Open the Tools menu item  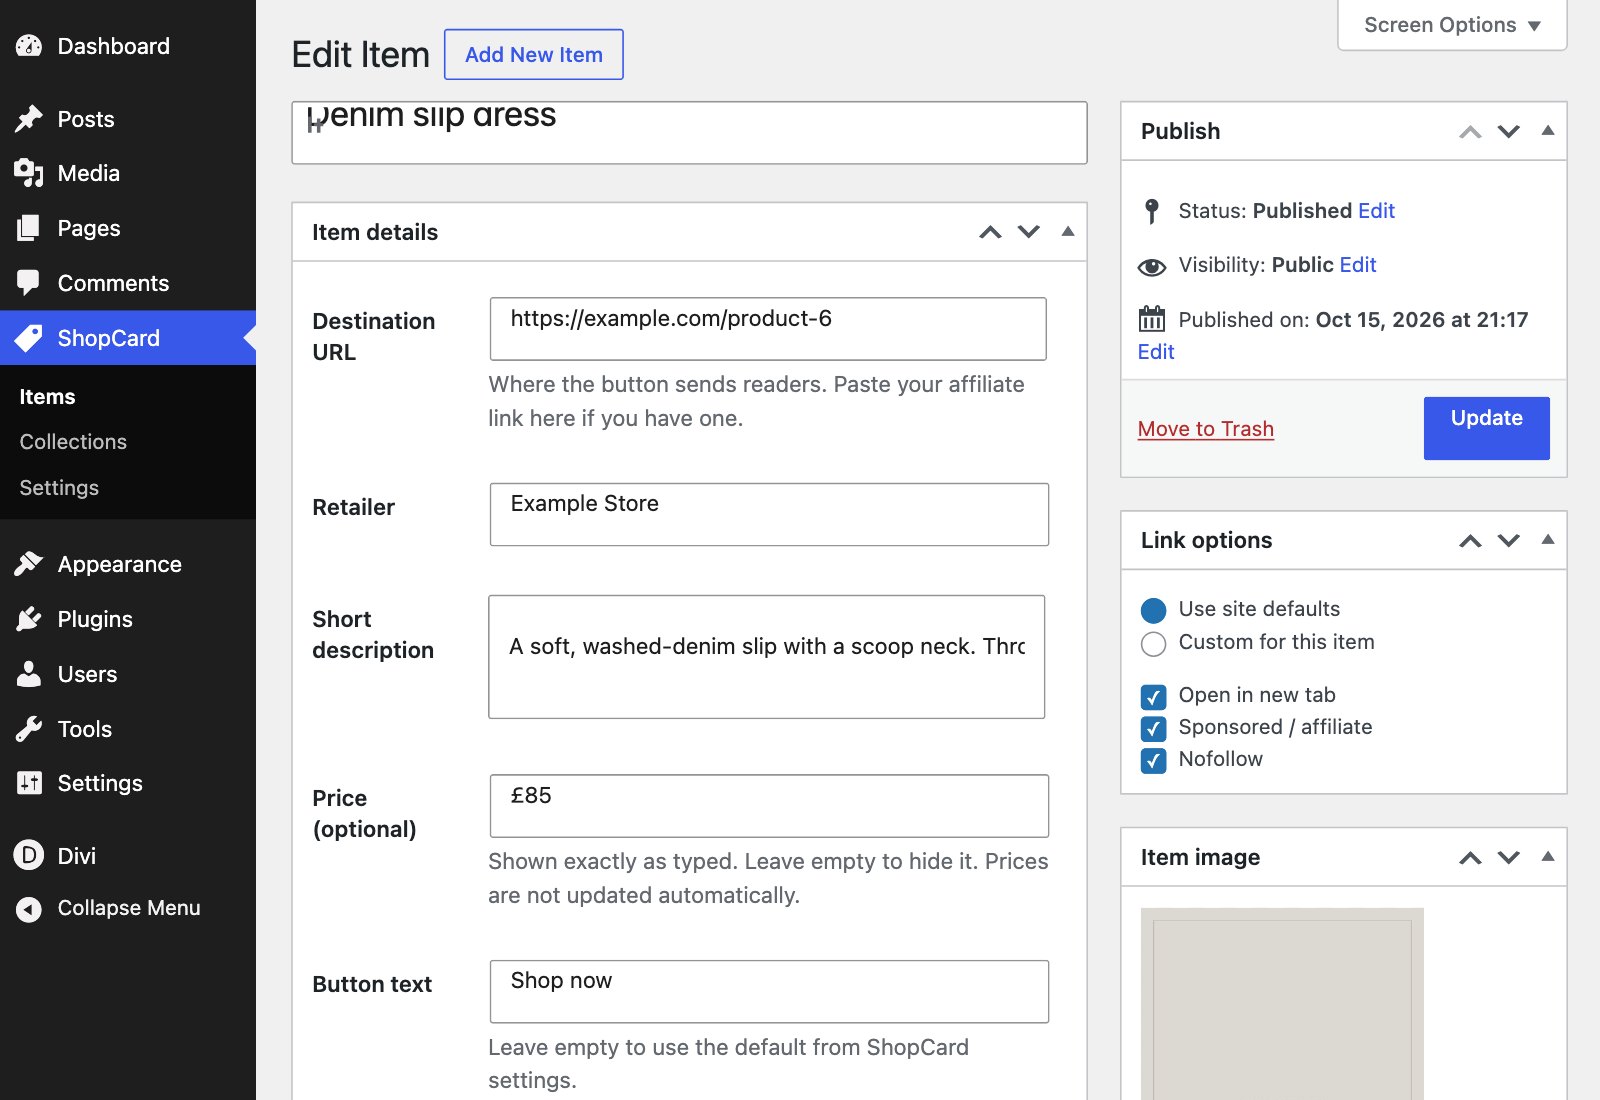[x=128, y=729]
